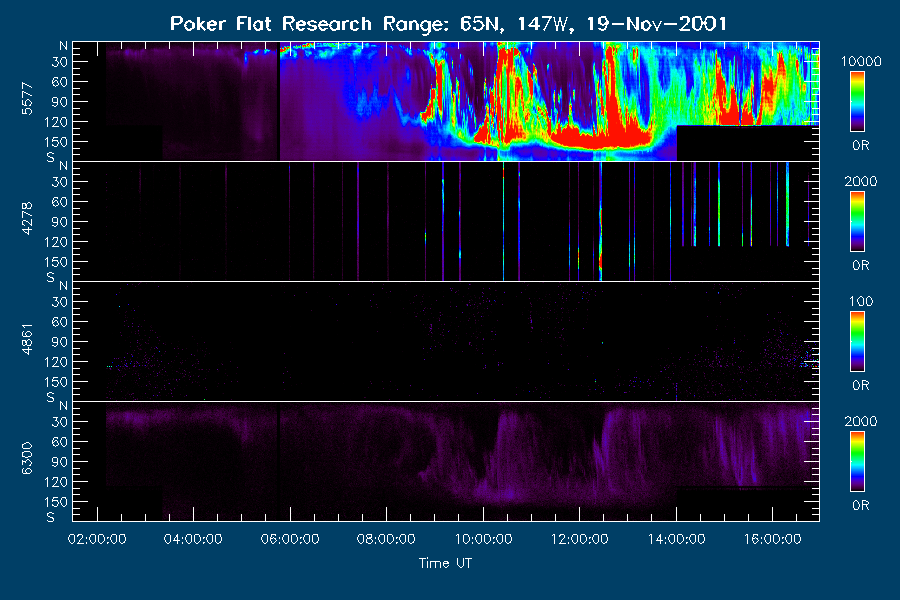Click the 06:00:00 time tick label

coord(290,539)
